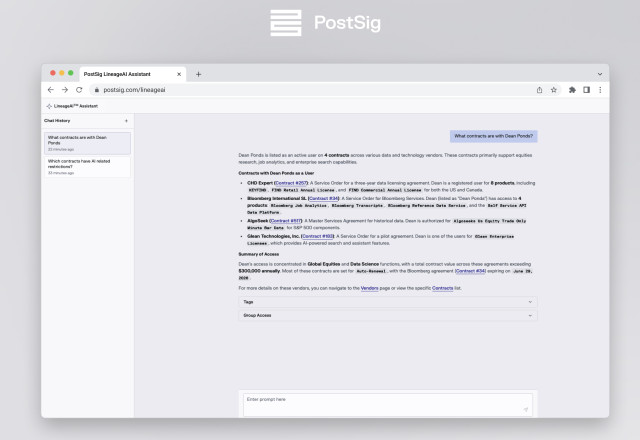Screen dimensions: 640x440
Task: Follow the Vendors page link
Action: [x=369, y=288]
